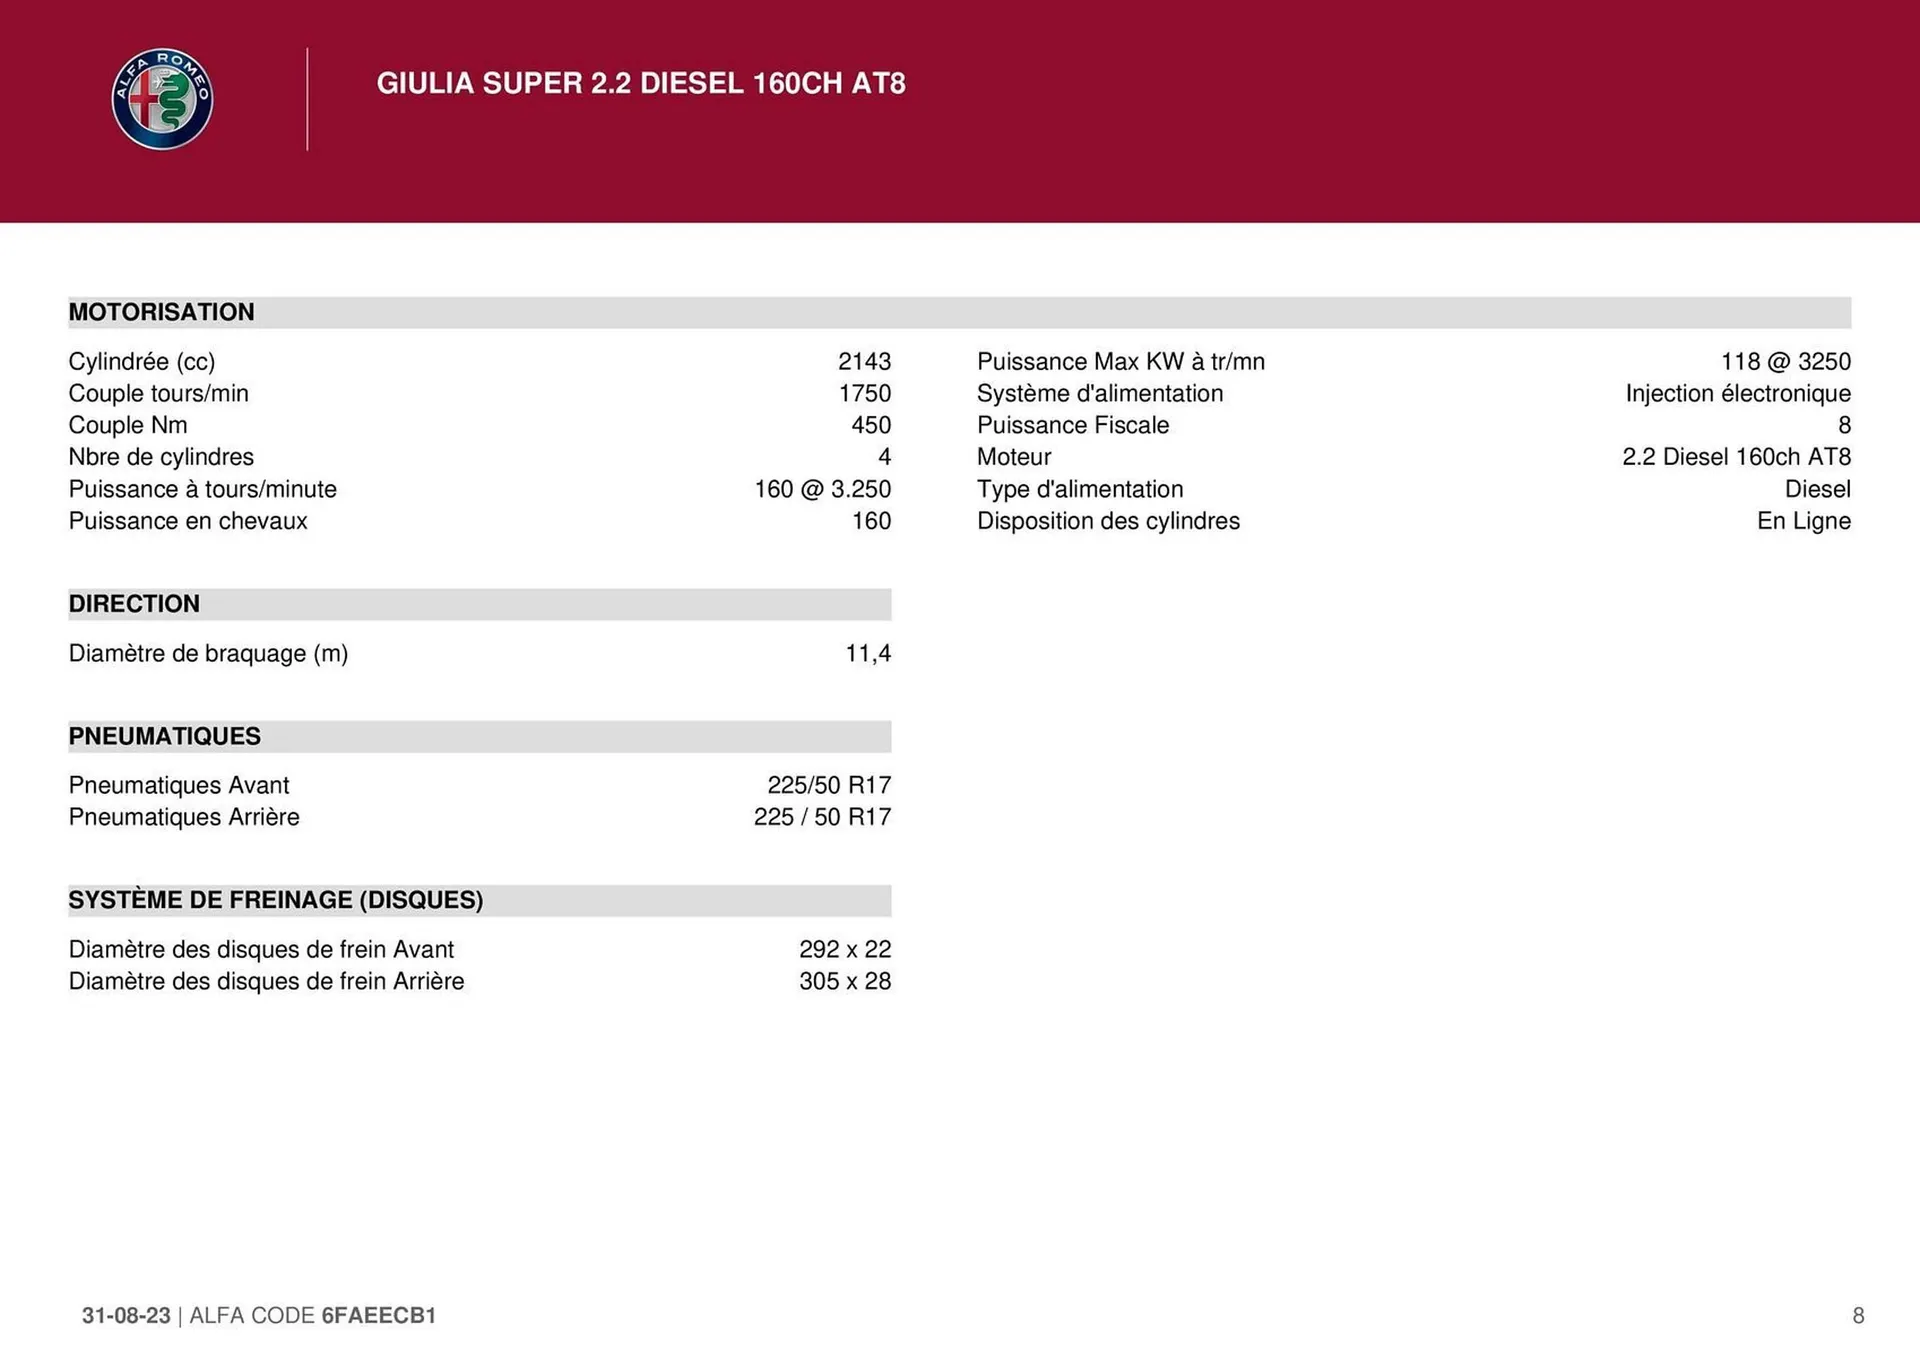Select the Diamètre de braquage value 11,4
The width and height of the screenshot is (1920, 1357).
[868, 653]
